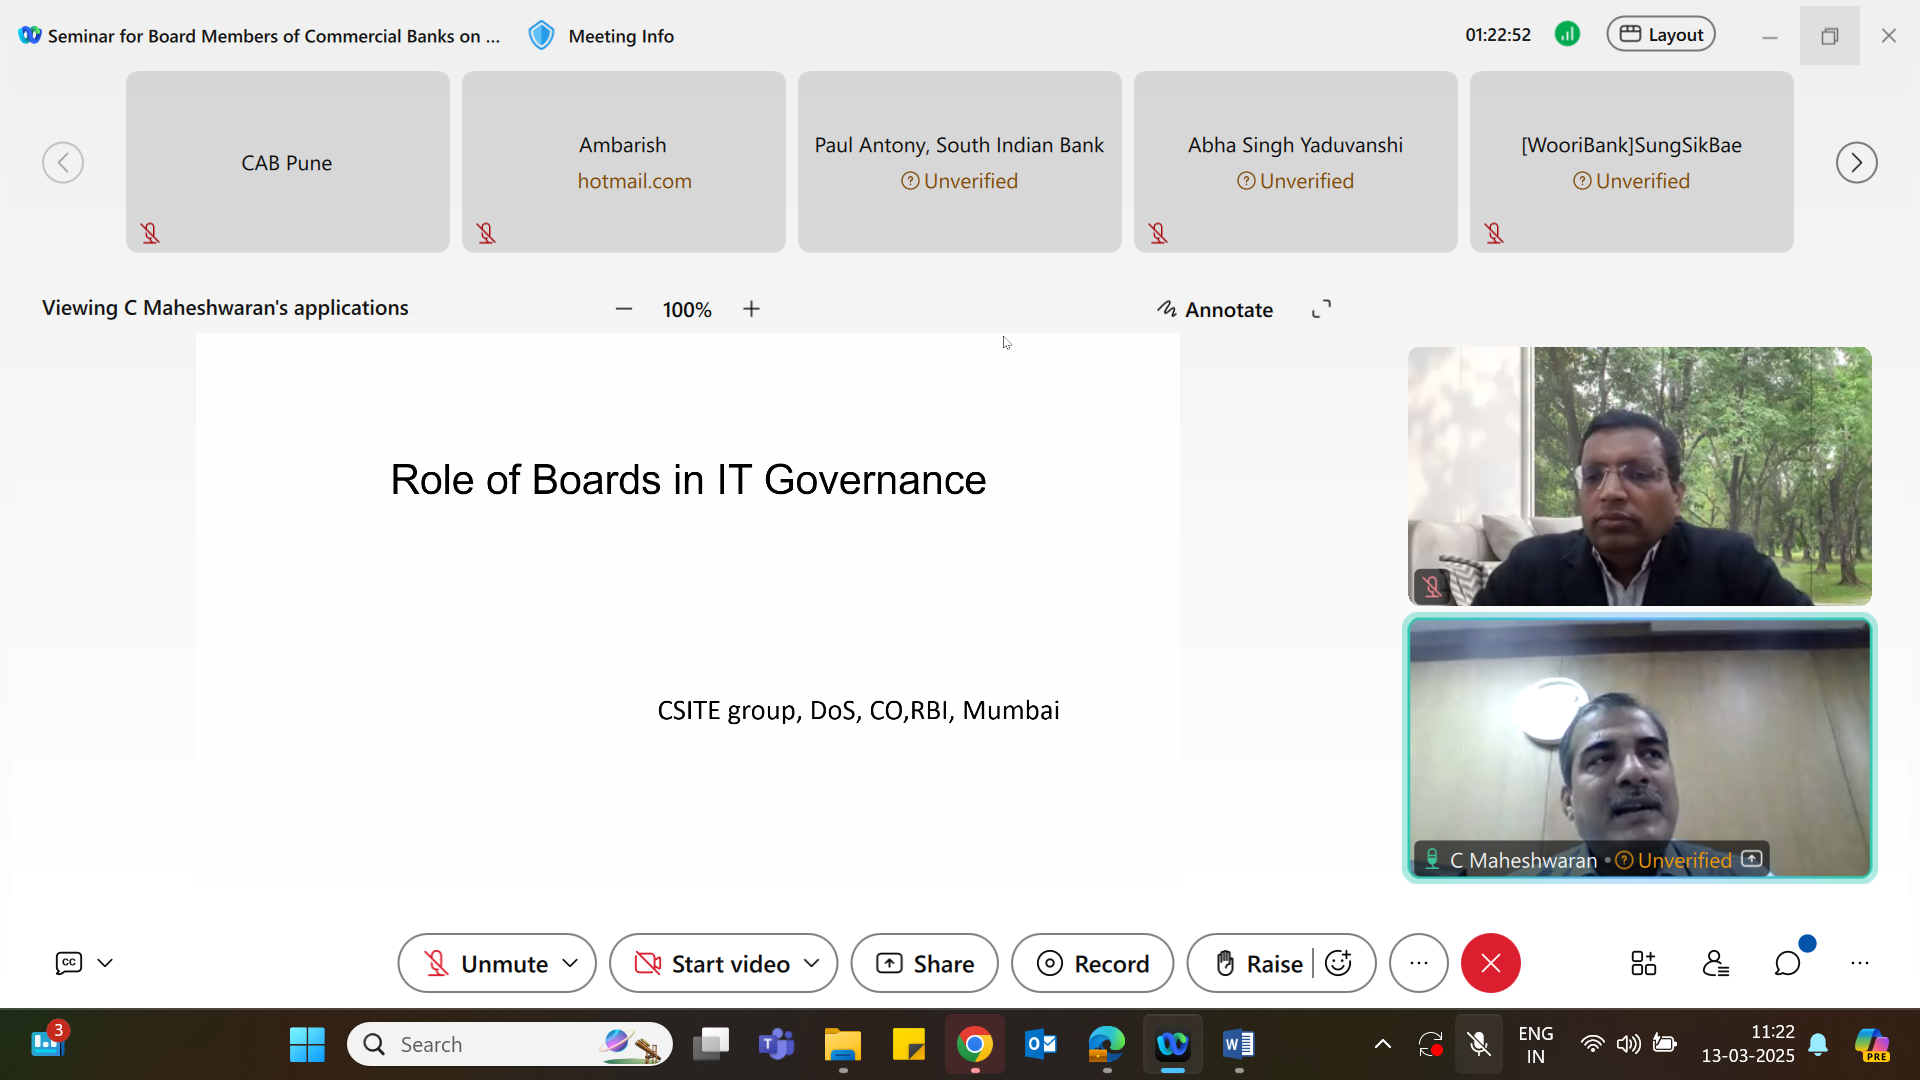Select Paul Antony, South Indian Bank tile
The height and width of the screenshot is (1080, 1920).
pyautogui.click(x=960, y=162)
